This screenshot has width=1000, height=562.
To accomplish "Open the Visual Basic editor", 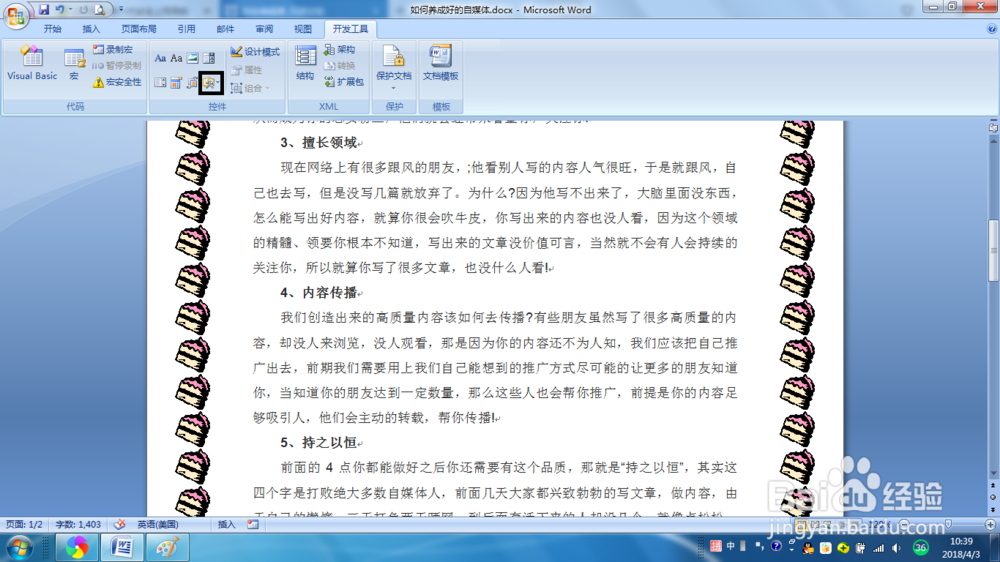I will pos(32,63).
